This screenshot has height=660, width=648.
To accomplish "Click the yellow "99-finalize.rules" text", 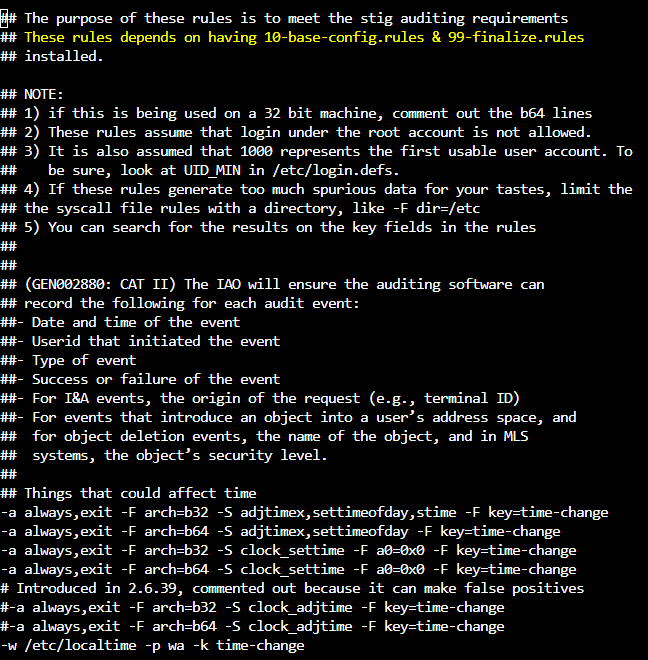I will (519, 38).
